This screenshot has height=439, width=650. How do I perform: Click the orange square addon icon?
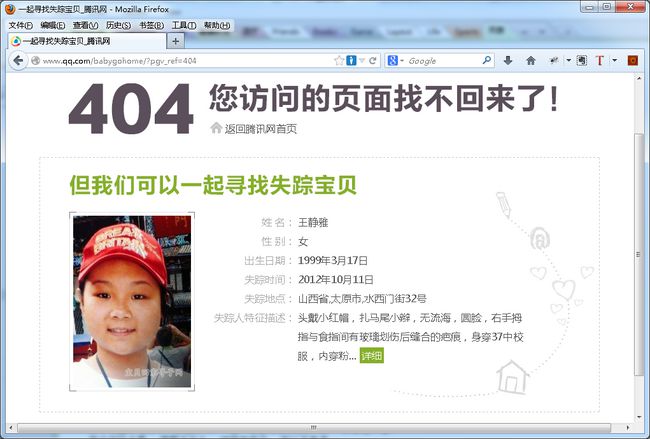coord(633,61)
